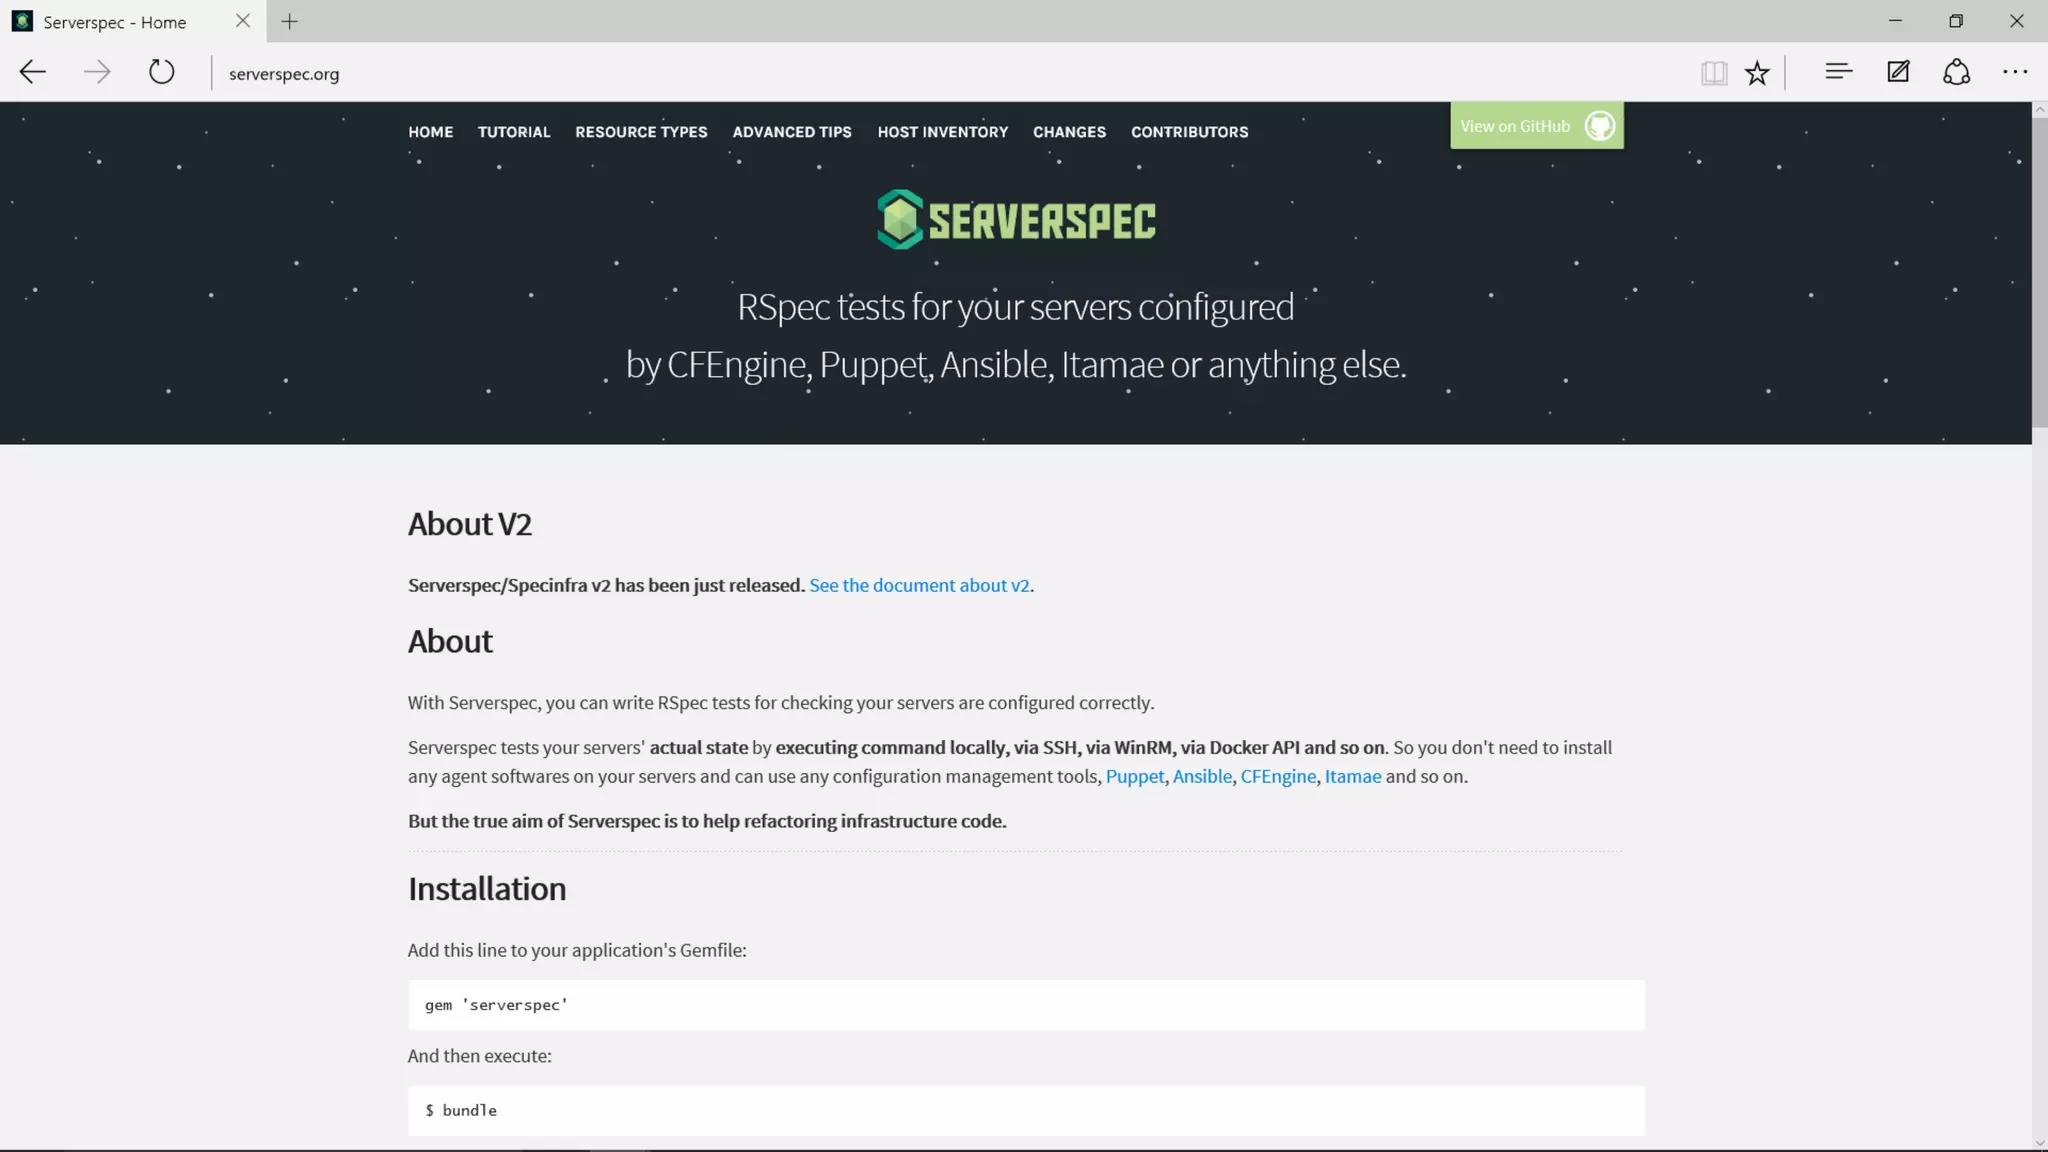Image resolution: width=2048 pixels, height=1152 pixels.
Task: Open the HOST INVENTORY menu link
Action: [942, 132]
